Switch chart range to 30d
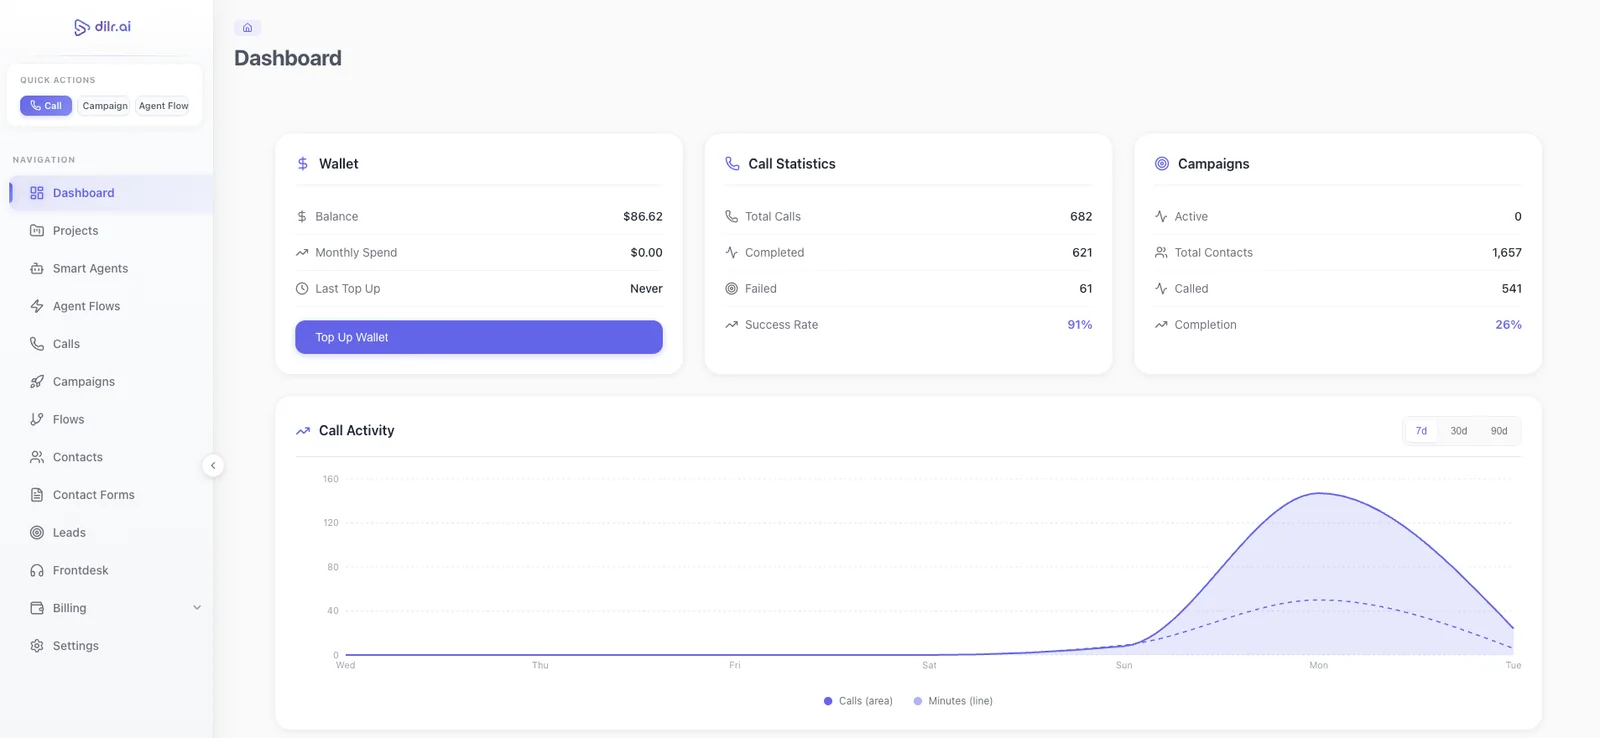This screenshot has width=1600, height=738. click(x=1459, y=431)
